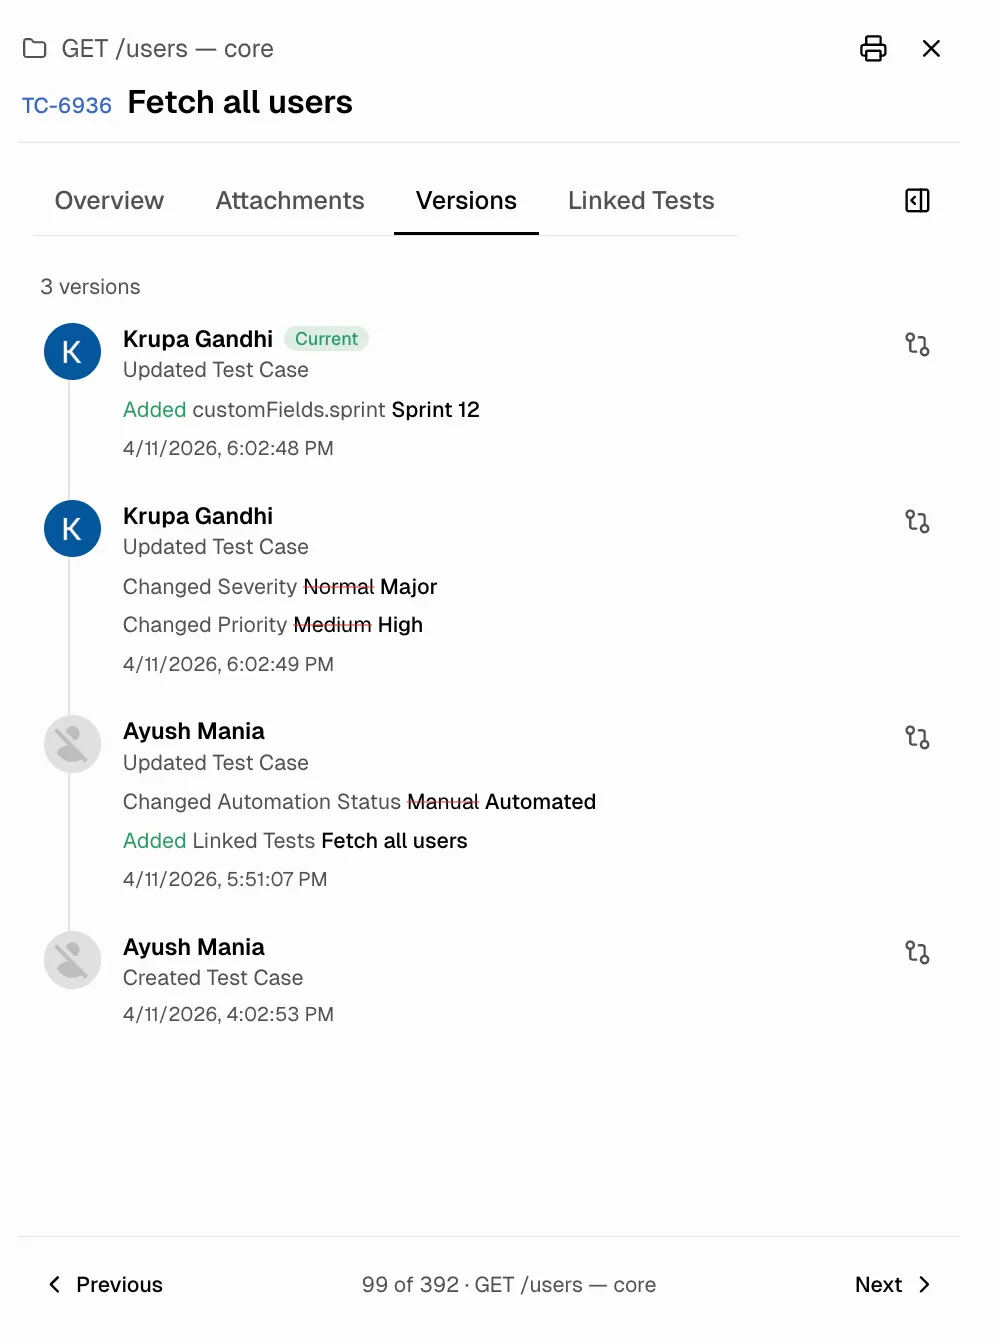
Task: Select the Versions tab
Action: 466,201
